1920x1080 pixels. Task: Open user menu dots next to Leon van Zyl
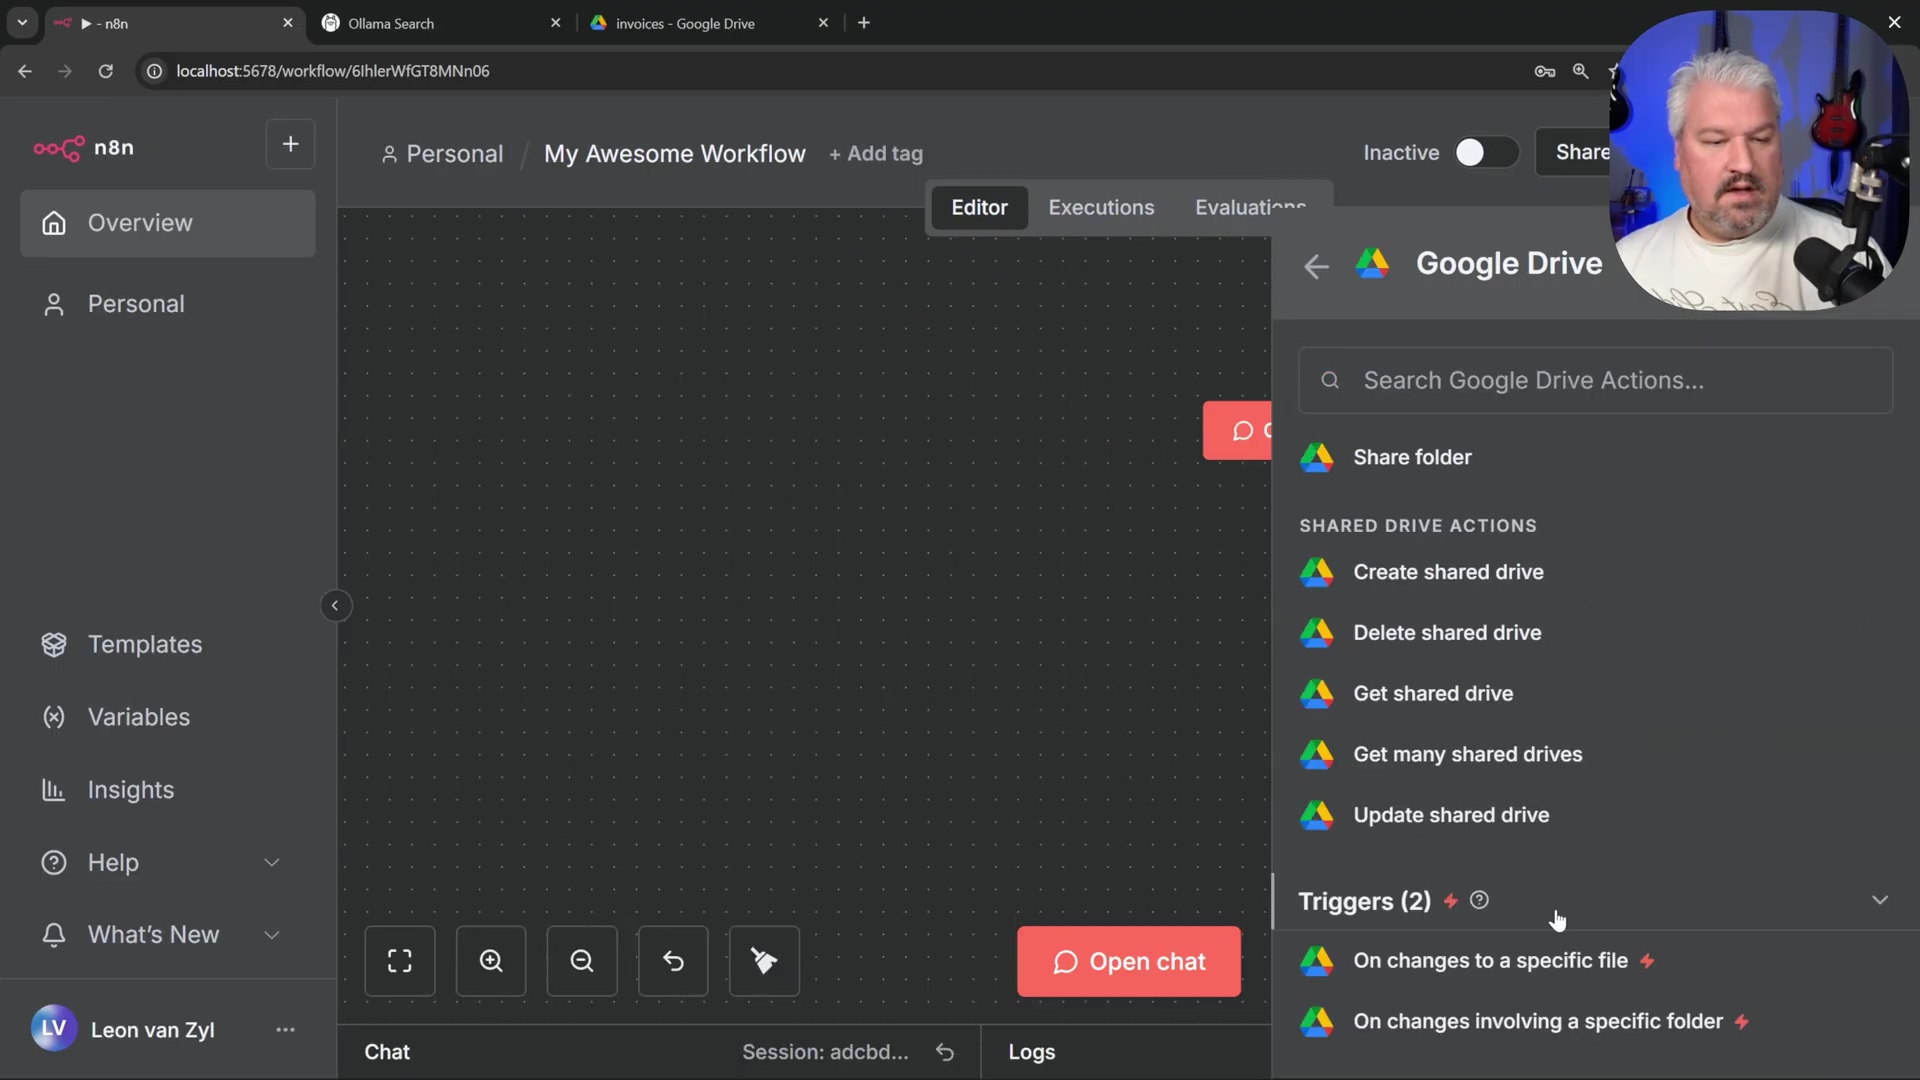click(285, 1030)
